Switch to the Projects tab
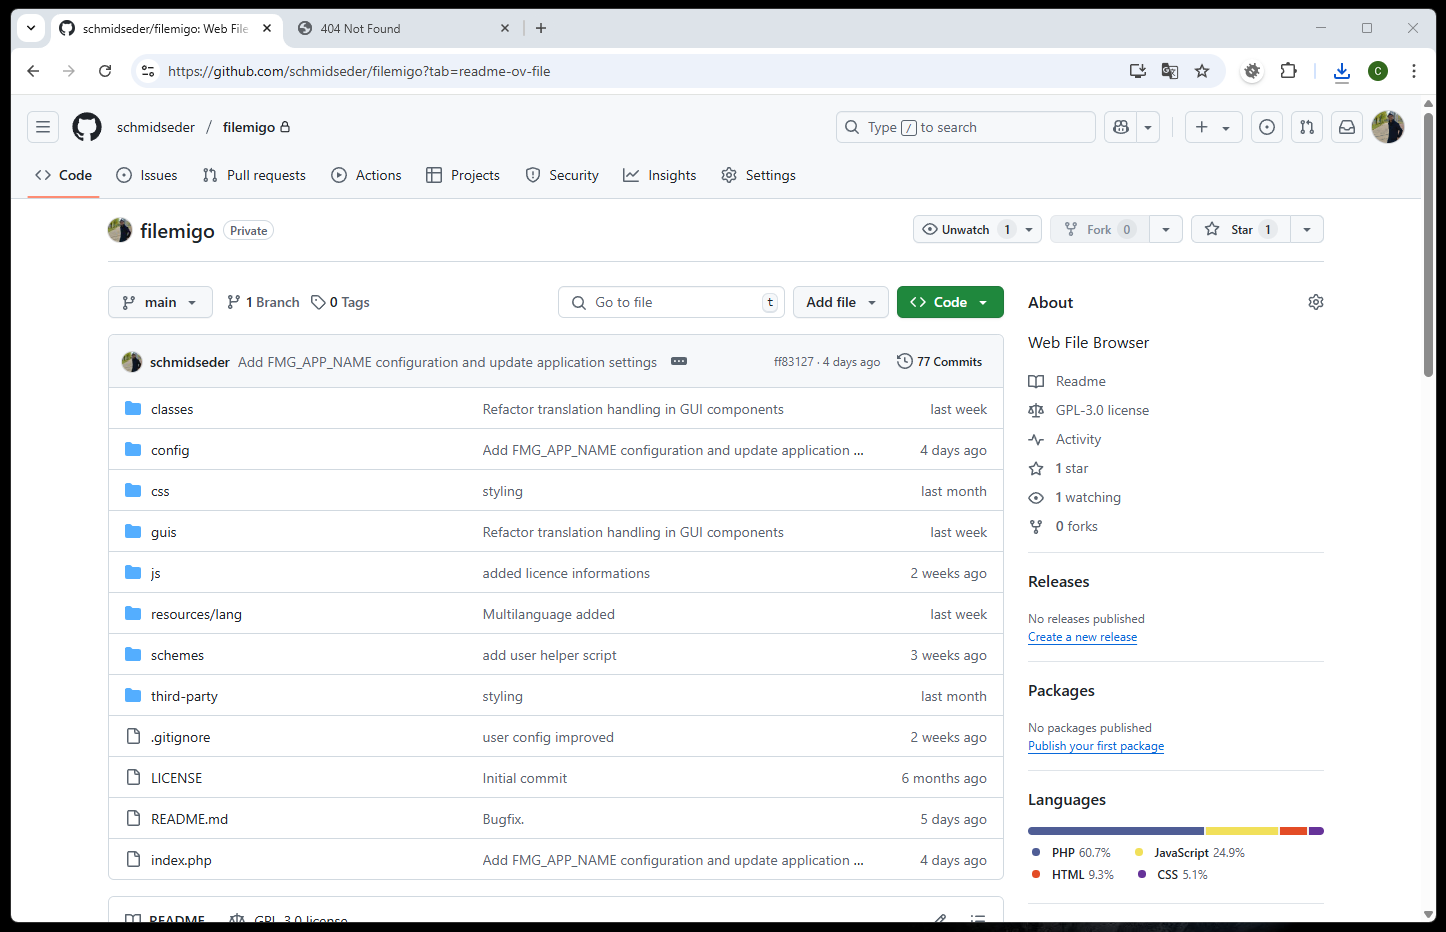 pos(463,175)
